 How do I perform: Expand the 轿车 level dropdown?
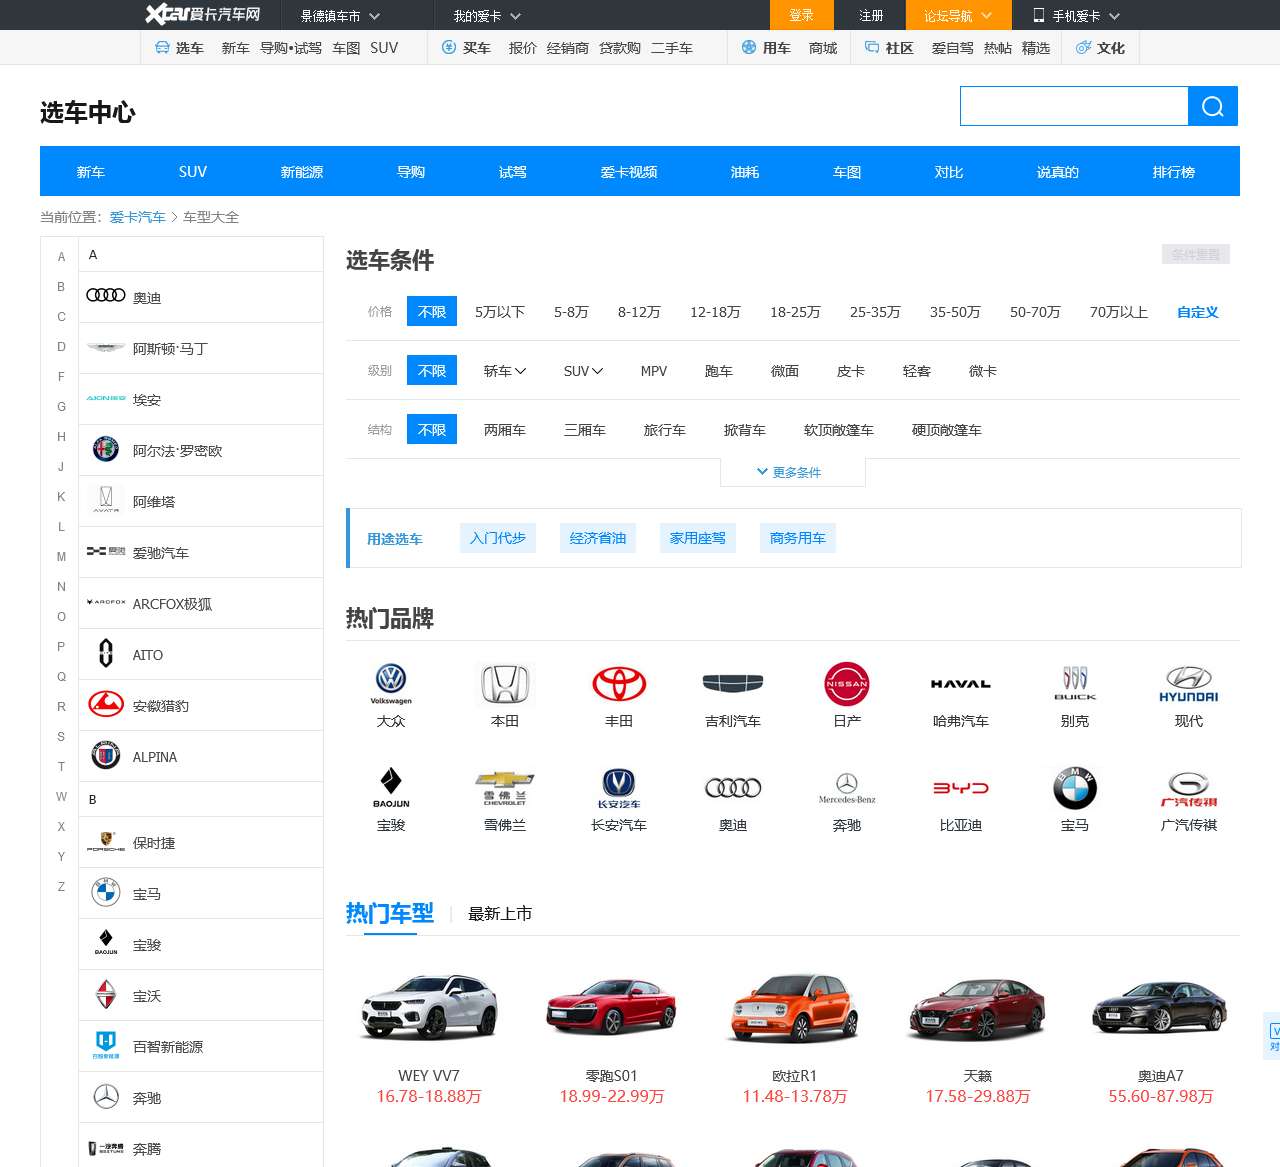click(505, 371)
